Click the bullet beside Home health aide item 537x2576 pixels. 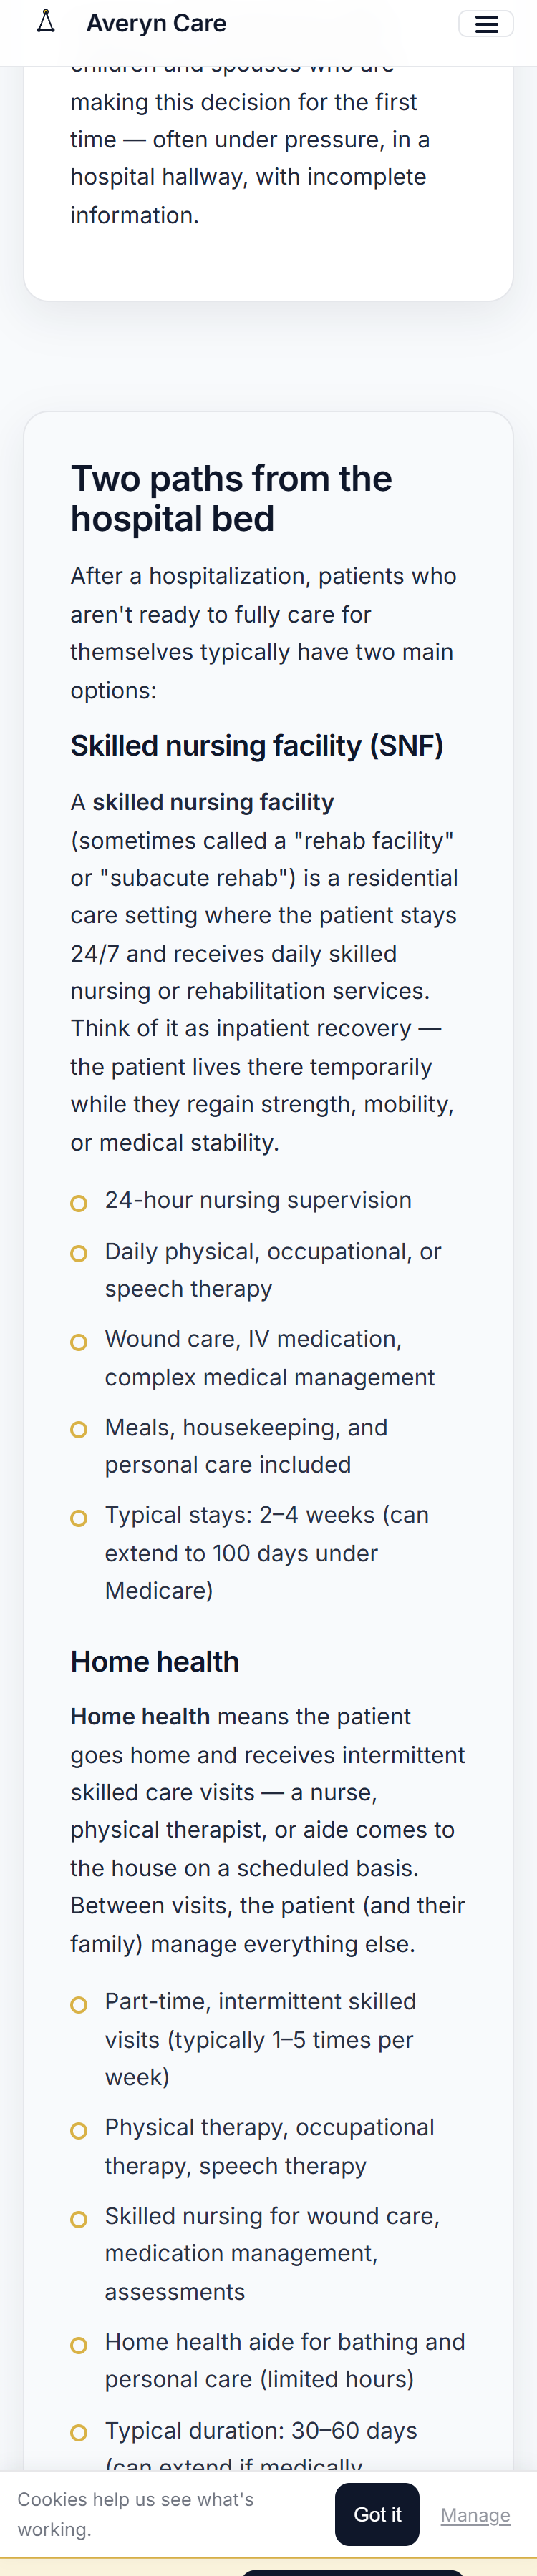coord(80,2345)
